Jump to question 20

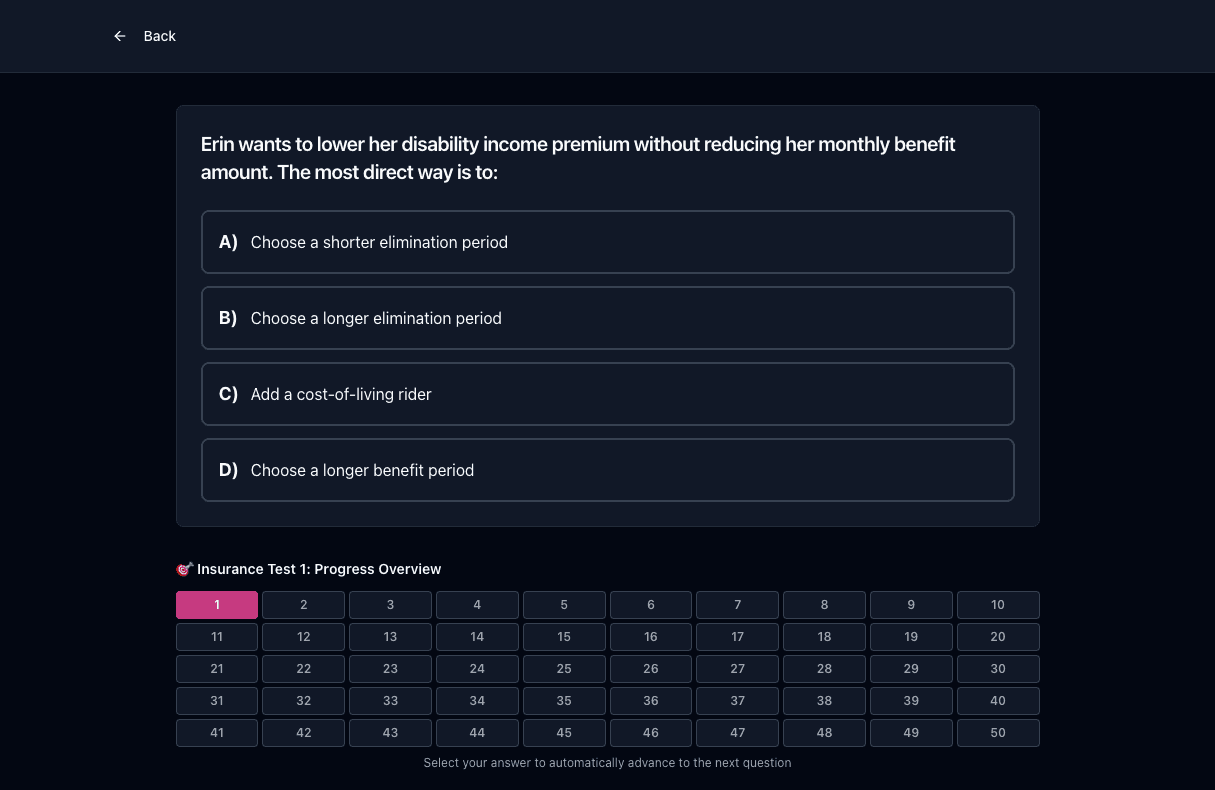tap(998, 637)
